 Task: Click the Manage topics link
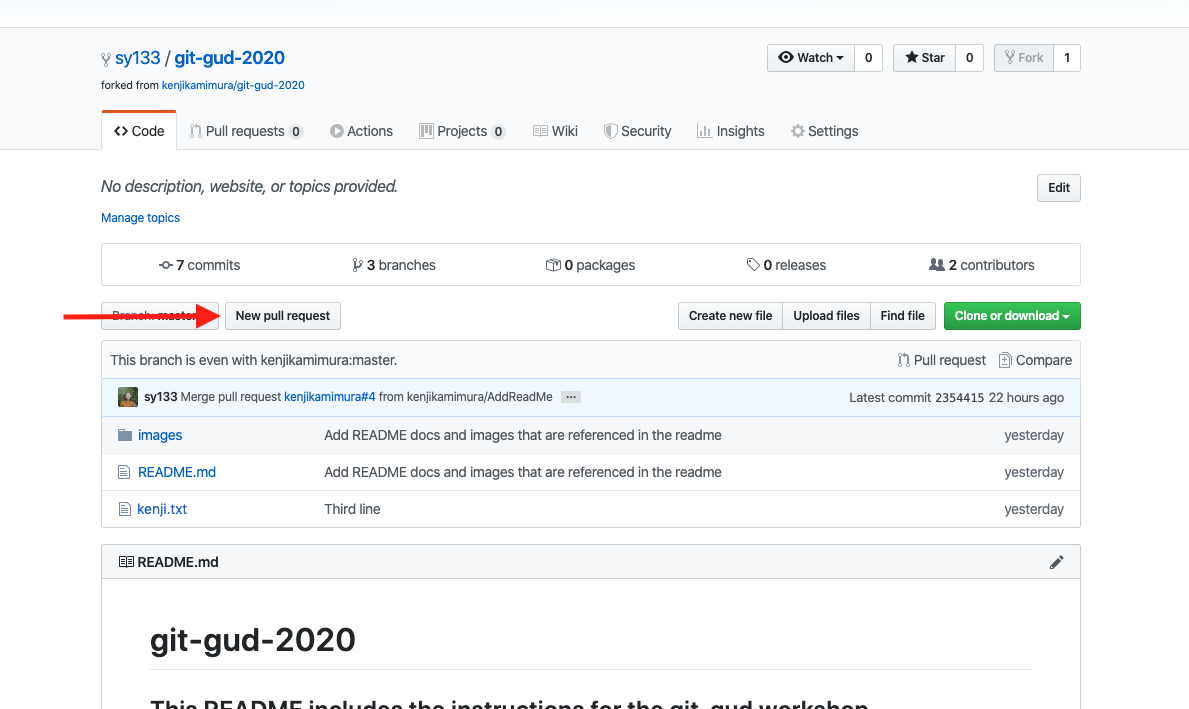coord(140,218)
